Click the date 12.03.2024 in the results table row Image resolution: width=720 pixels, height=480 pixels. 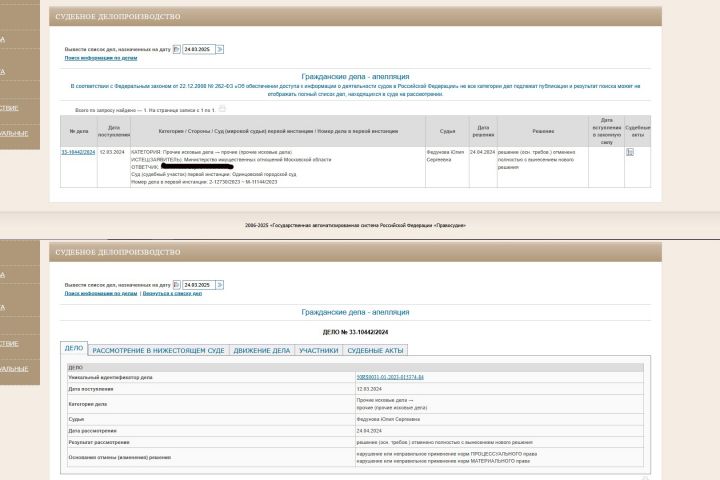pyautogui.click(x=112, y=152)
